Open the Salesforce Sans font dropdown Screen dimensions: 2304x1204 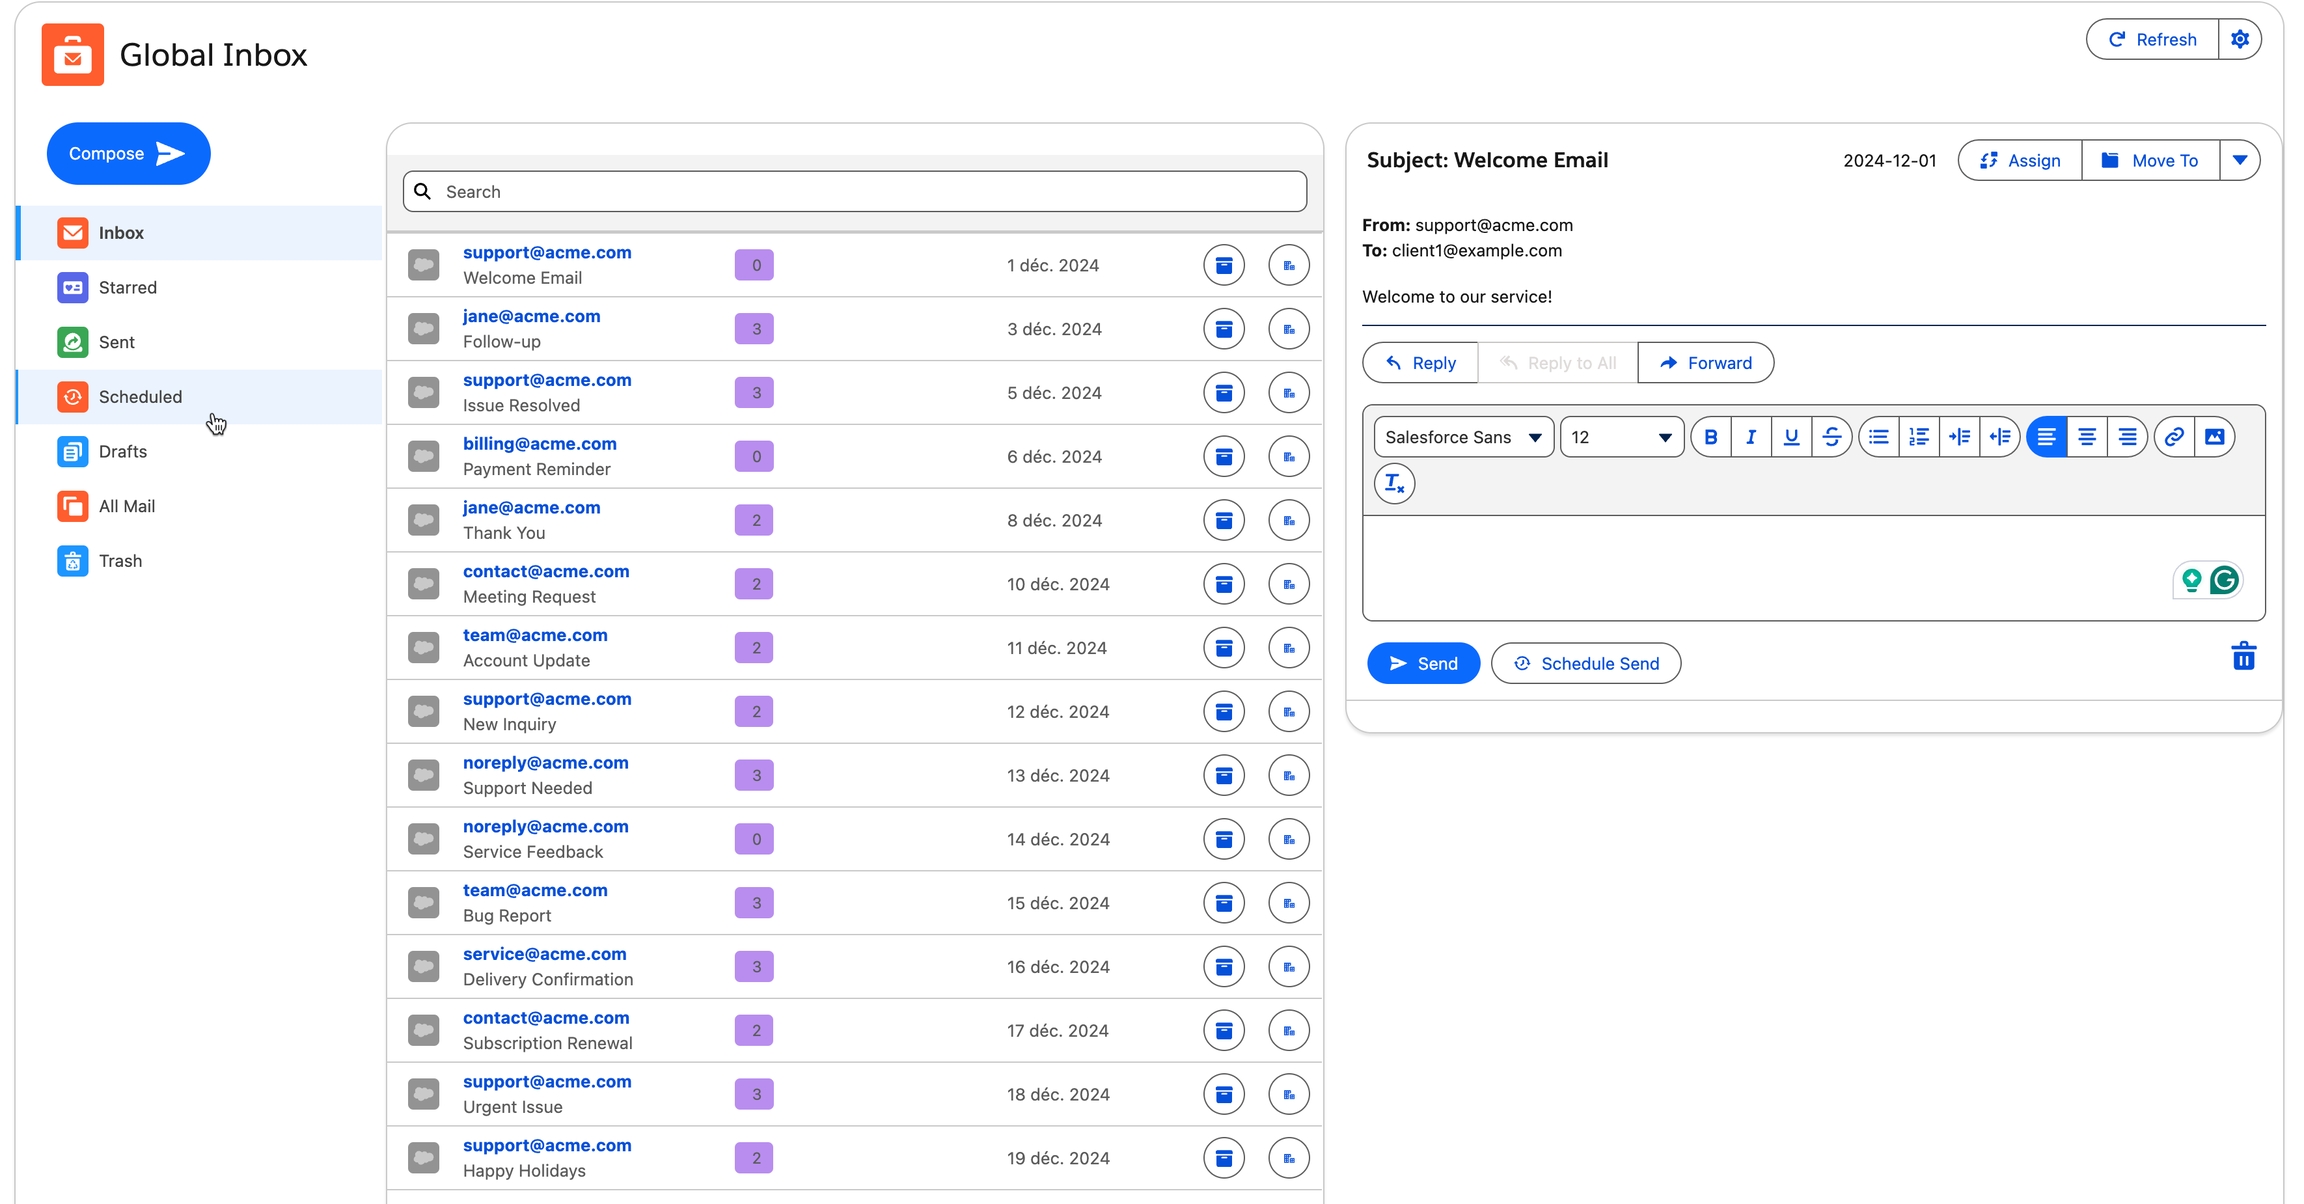1463,437
